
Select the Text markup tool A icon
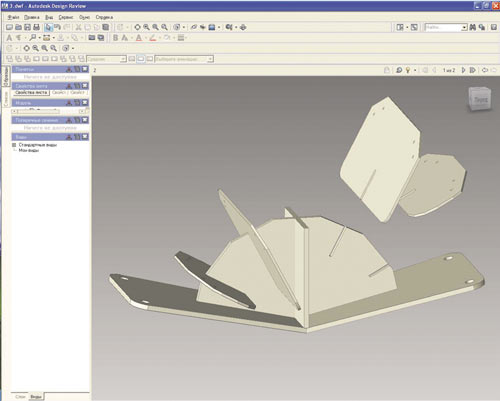(9, 38)
